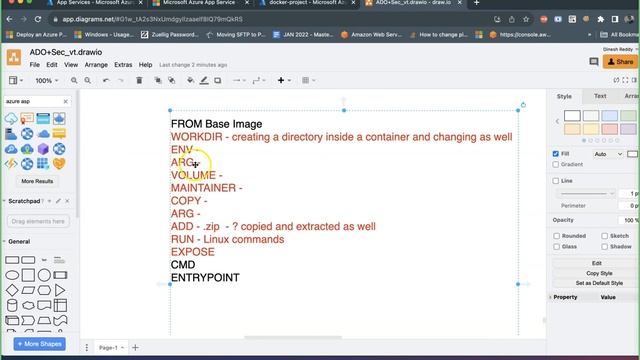Clear the azure asp search text
This screenshot has width=640, height=360.
click(x=66, y=101)
